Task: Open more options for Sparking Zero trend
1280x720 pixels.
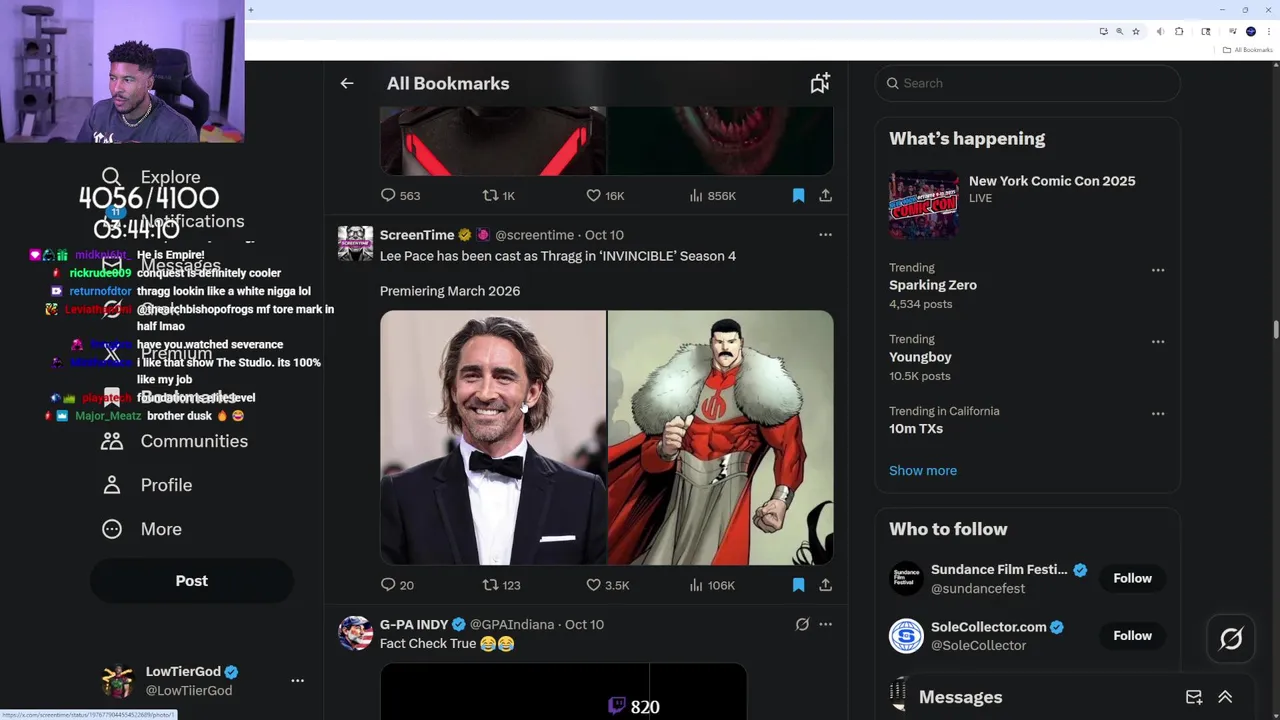Action: click(x=1158, y=270)
